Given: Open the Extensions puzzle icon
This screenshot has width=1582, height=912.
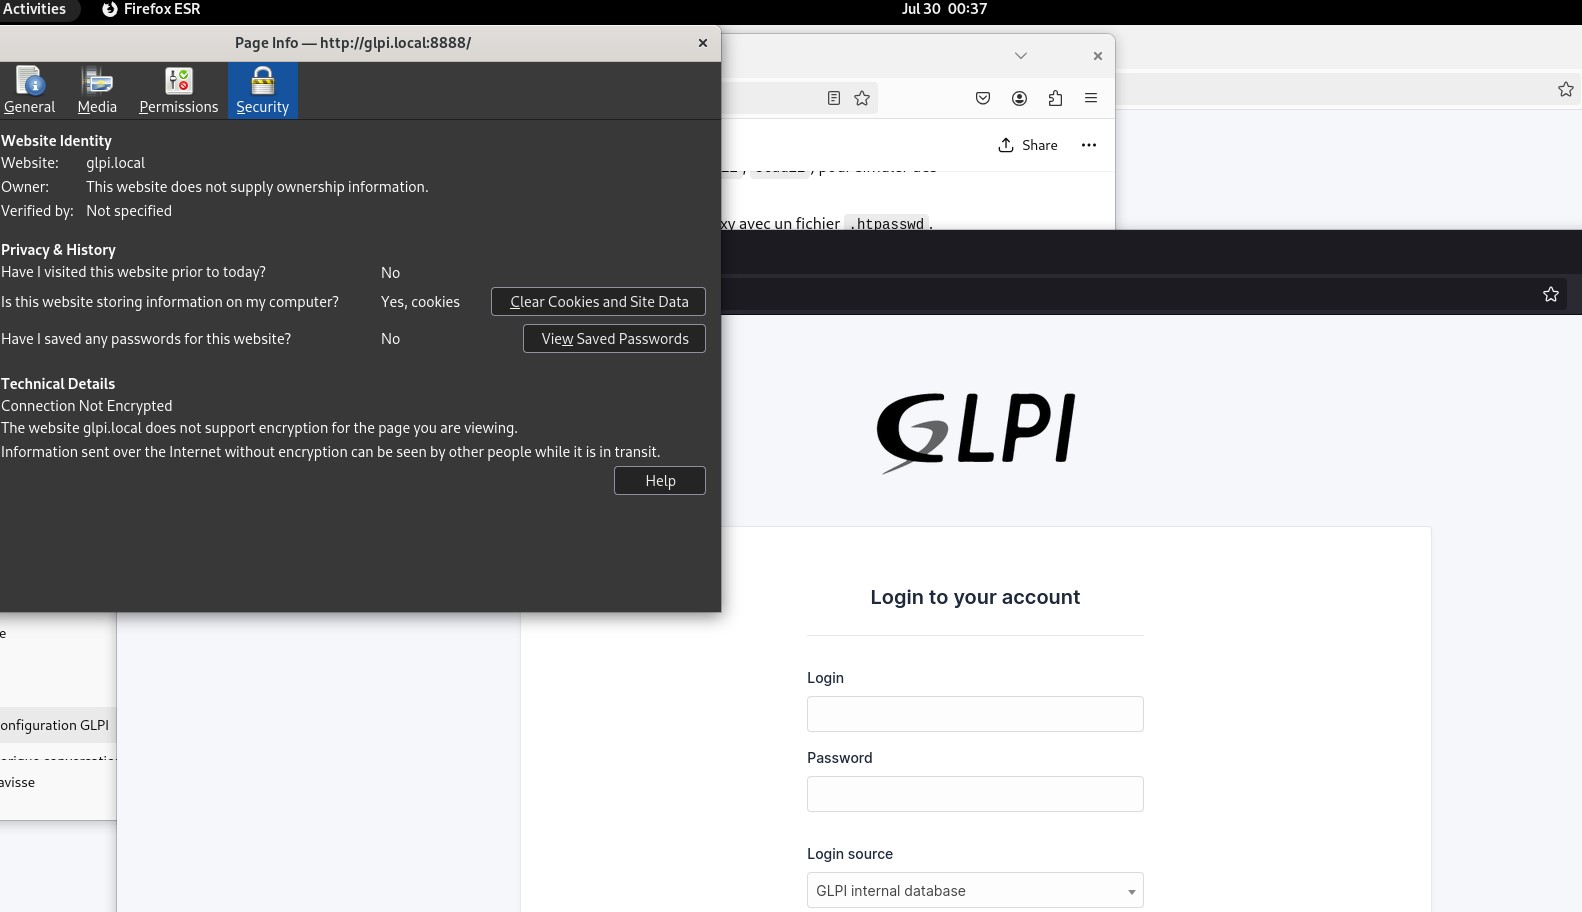Looking at the screenshot, I should [1055, 98].
